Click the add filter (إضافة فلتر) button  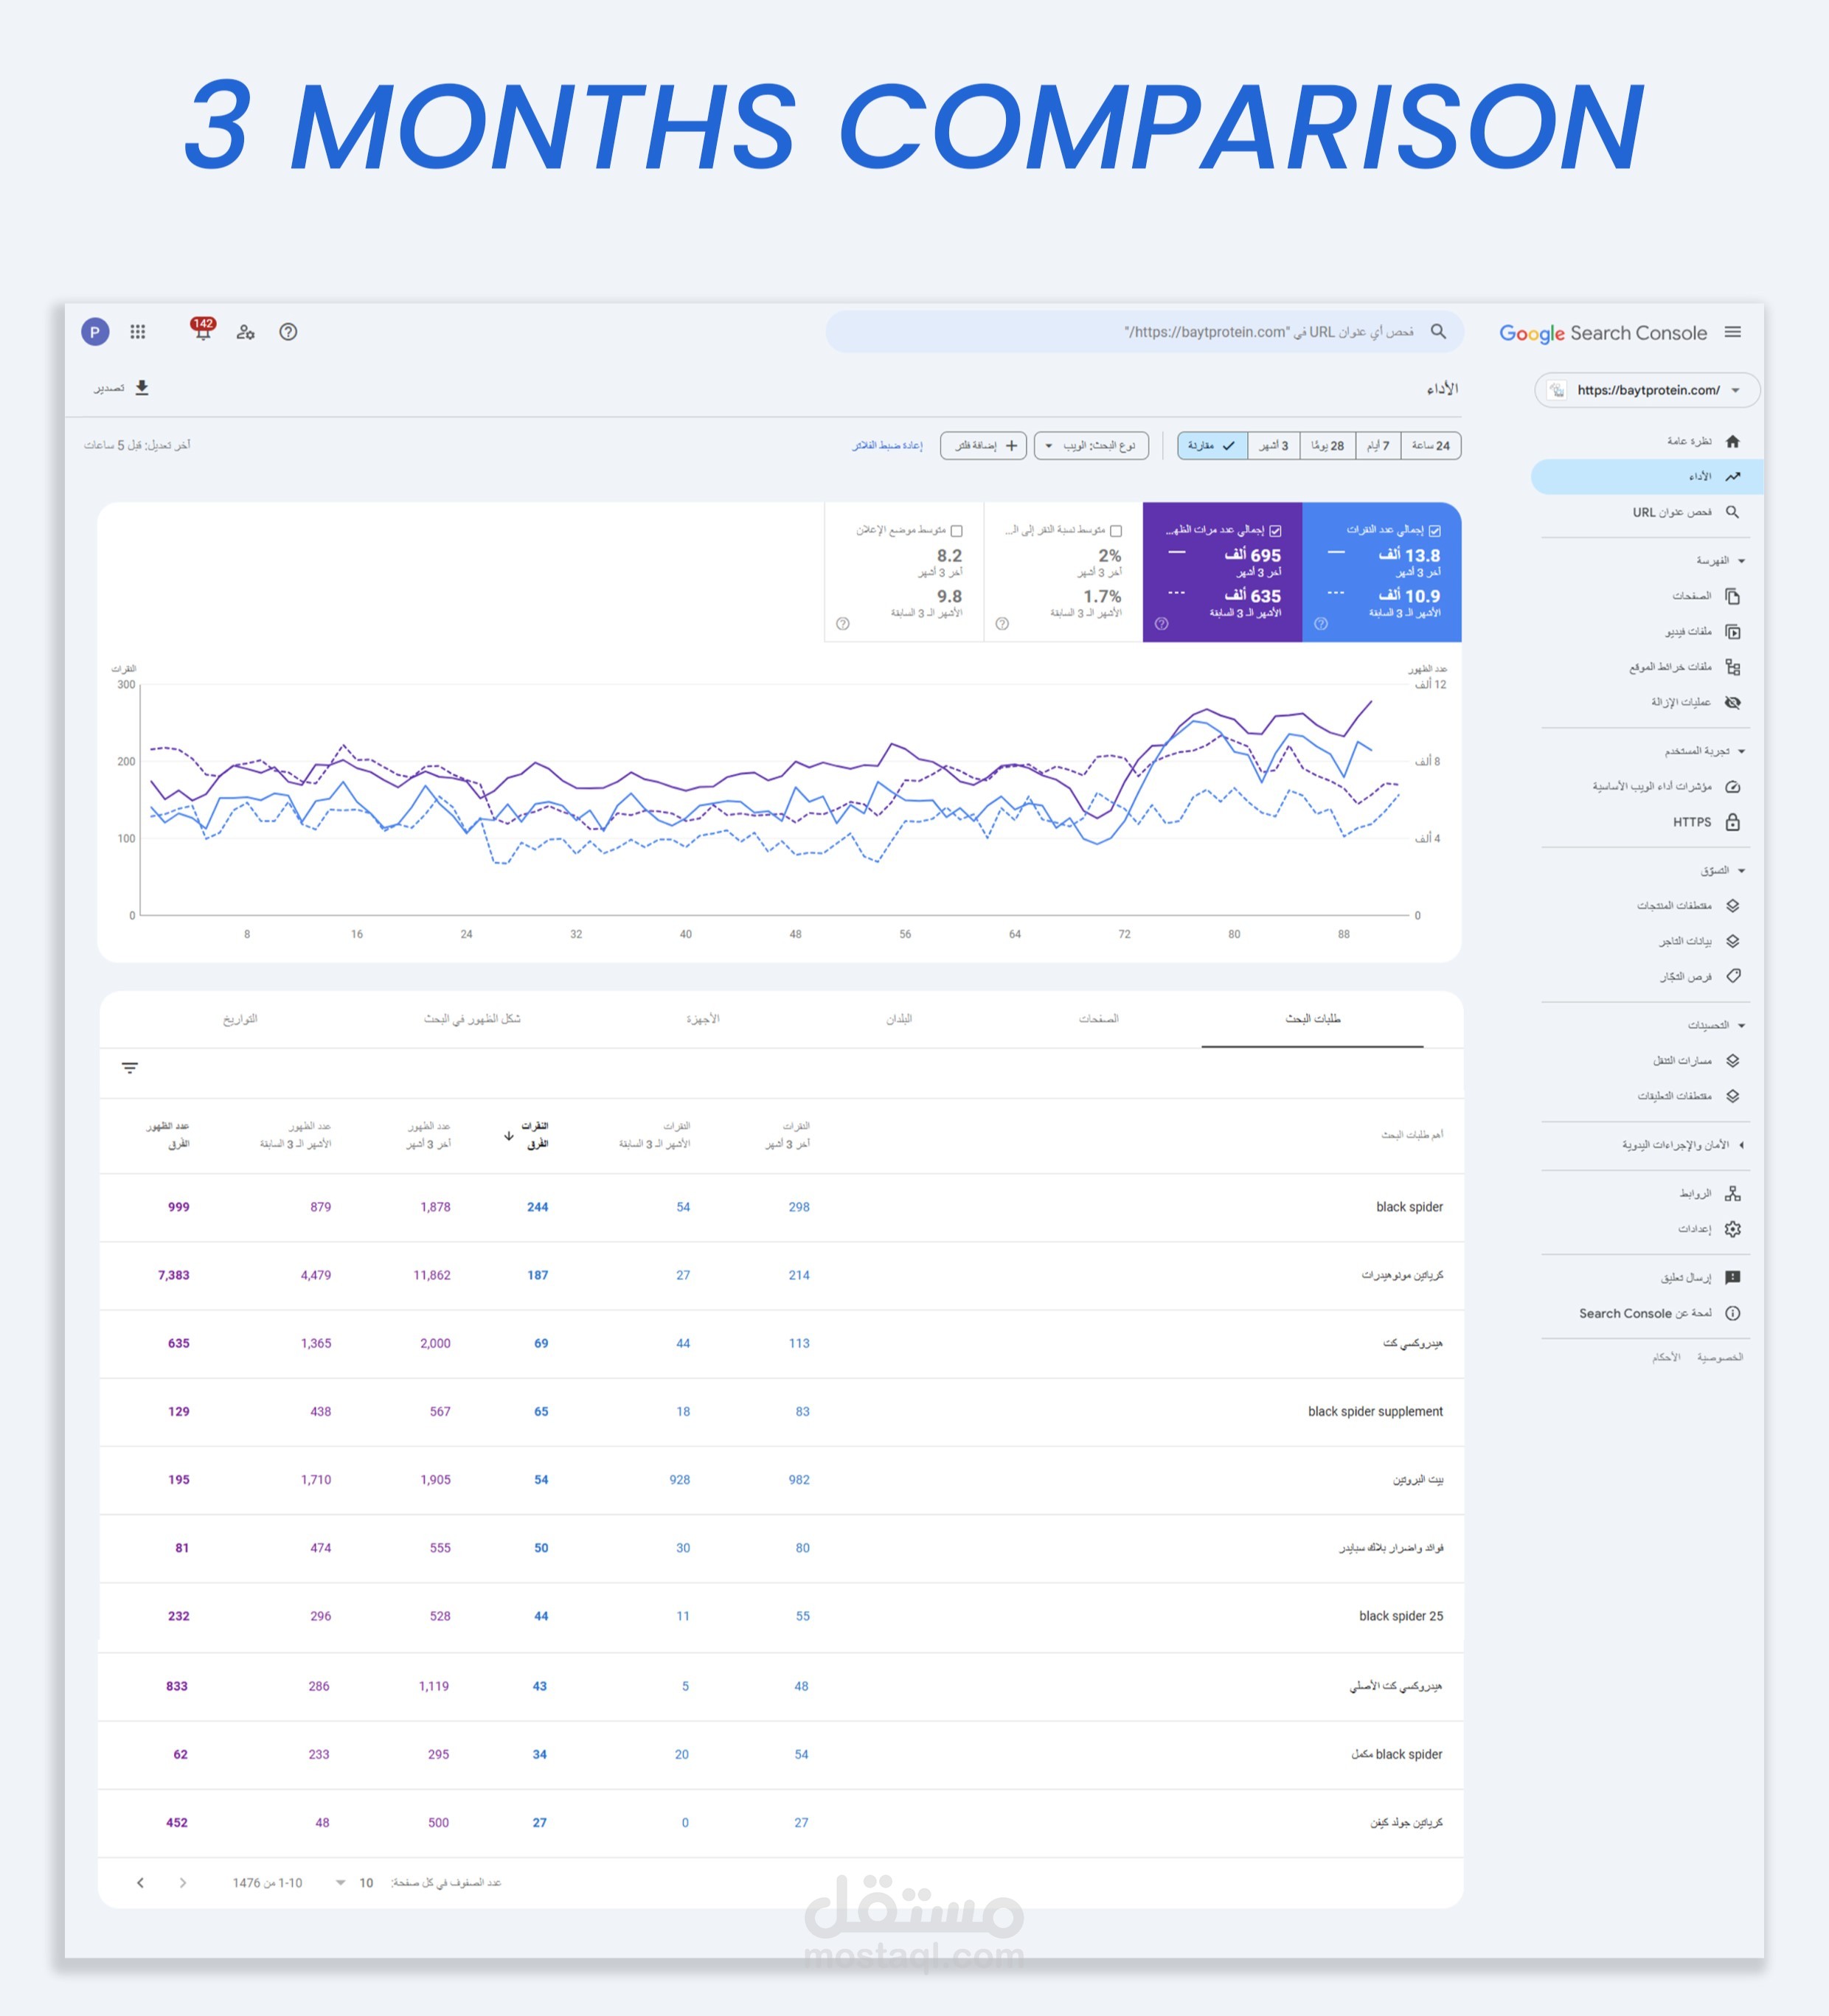(984, 446)
